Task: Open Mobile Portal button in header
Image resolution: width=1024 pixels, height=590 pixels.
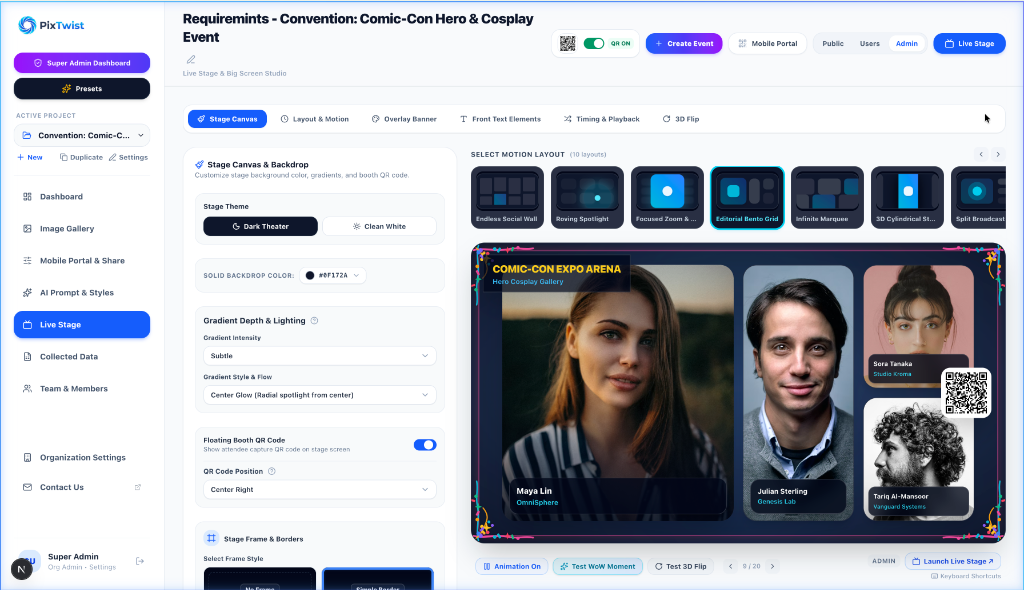Action: click(768, 44)
